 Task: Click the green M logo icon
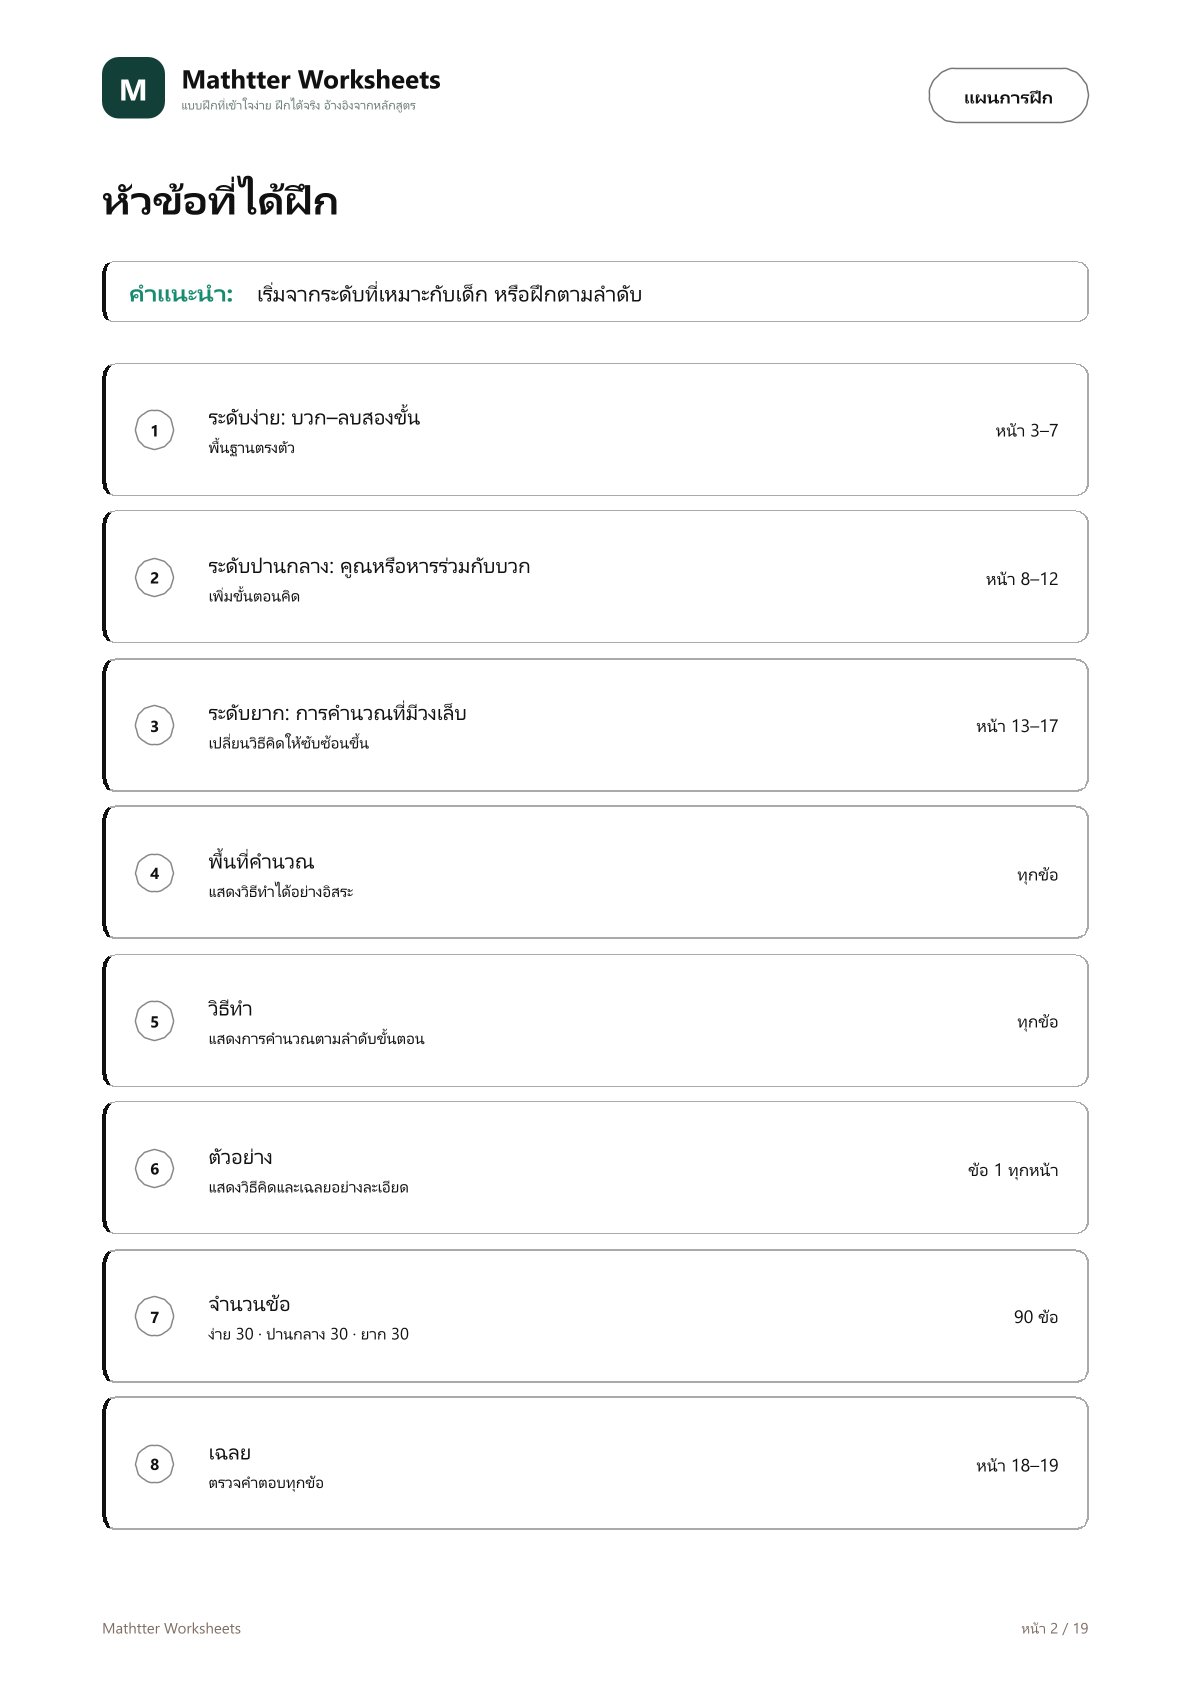coord(133,88)
